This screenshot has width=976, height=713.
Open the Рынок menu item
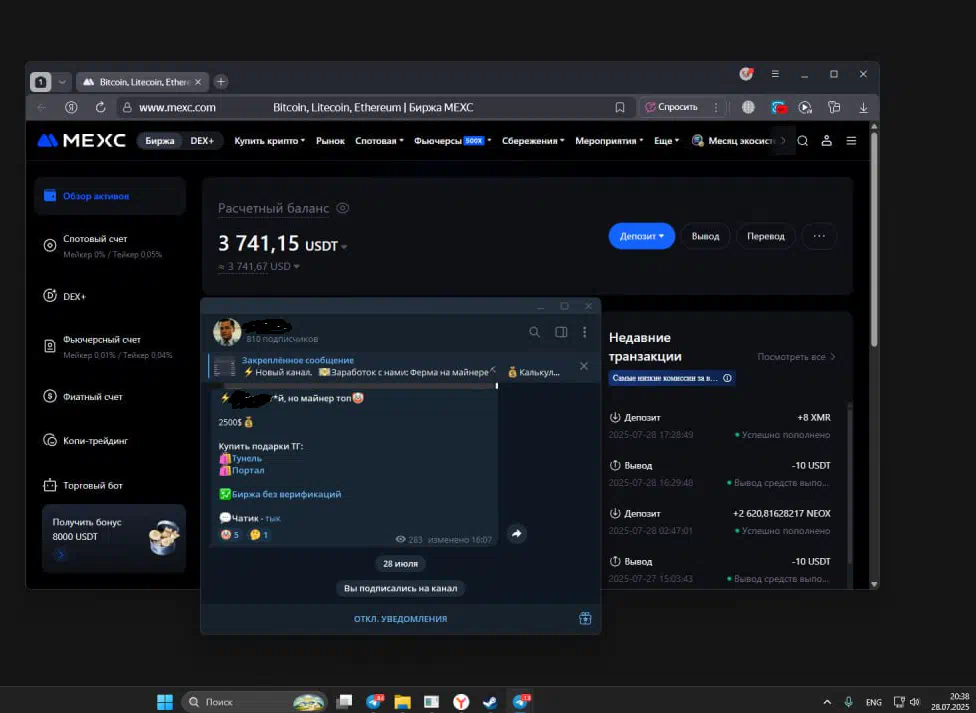click(x=330, y=141)
